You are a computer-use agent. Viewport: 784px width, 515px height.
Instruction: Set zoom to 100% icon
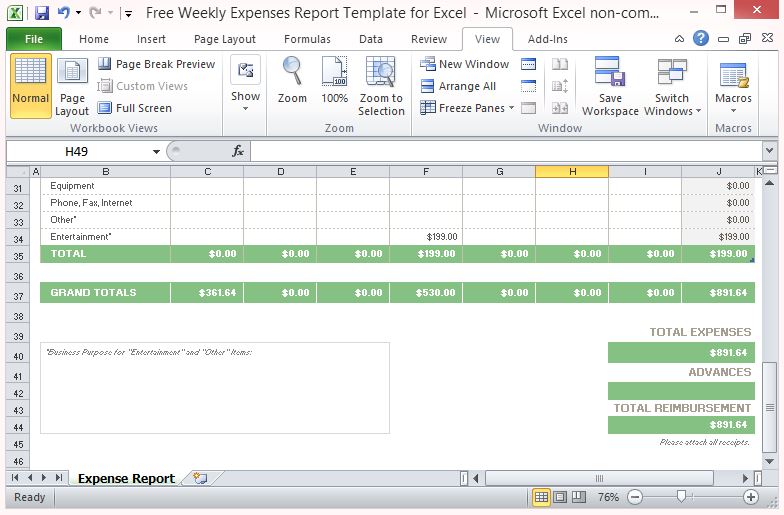coord(335,86)
